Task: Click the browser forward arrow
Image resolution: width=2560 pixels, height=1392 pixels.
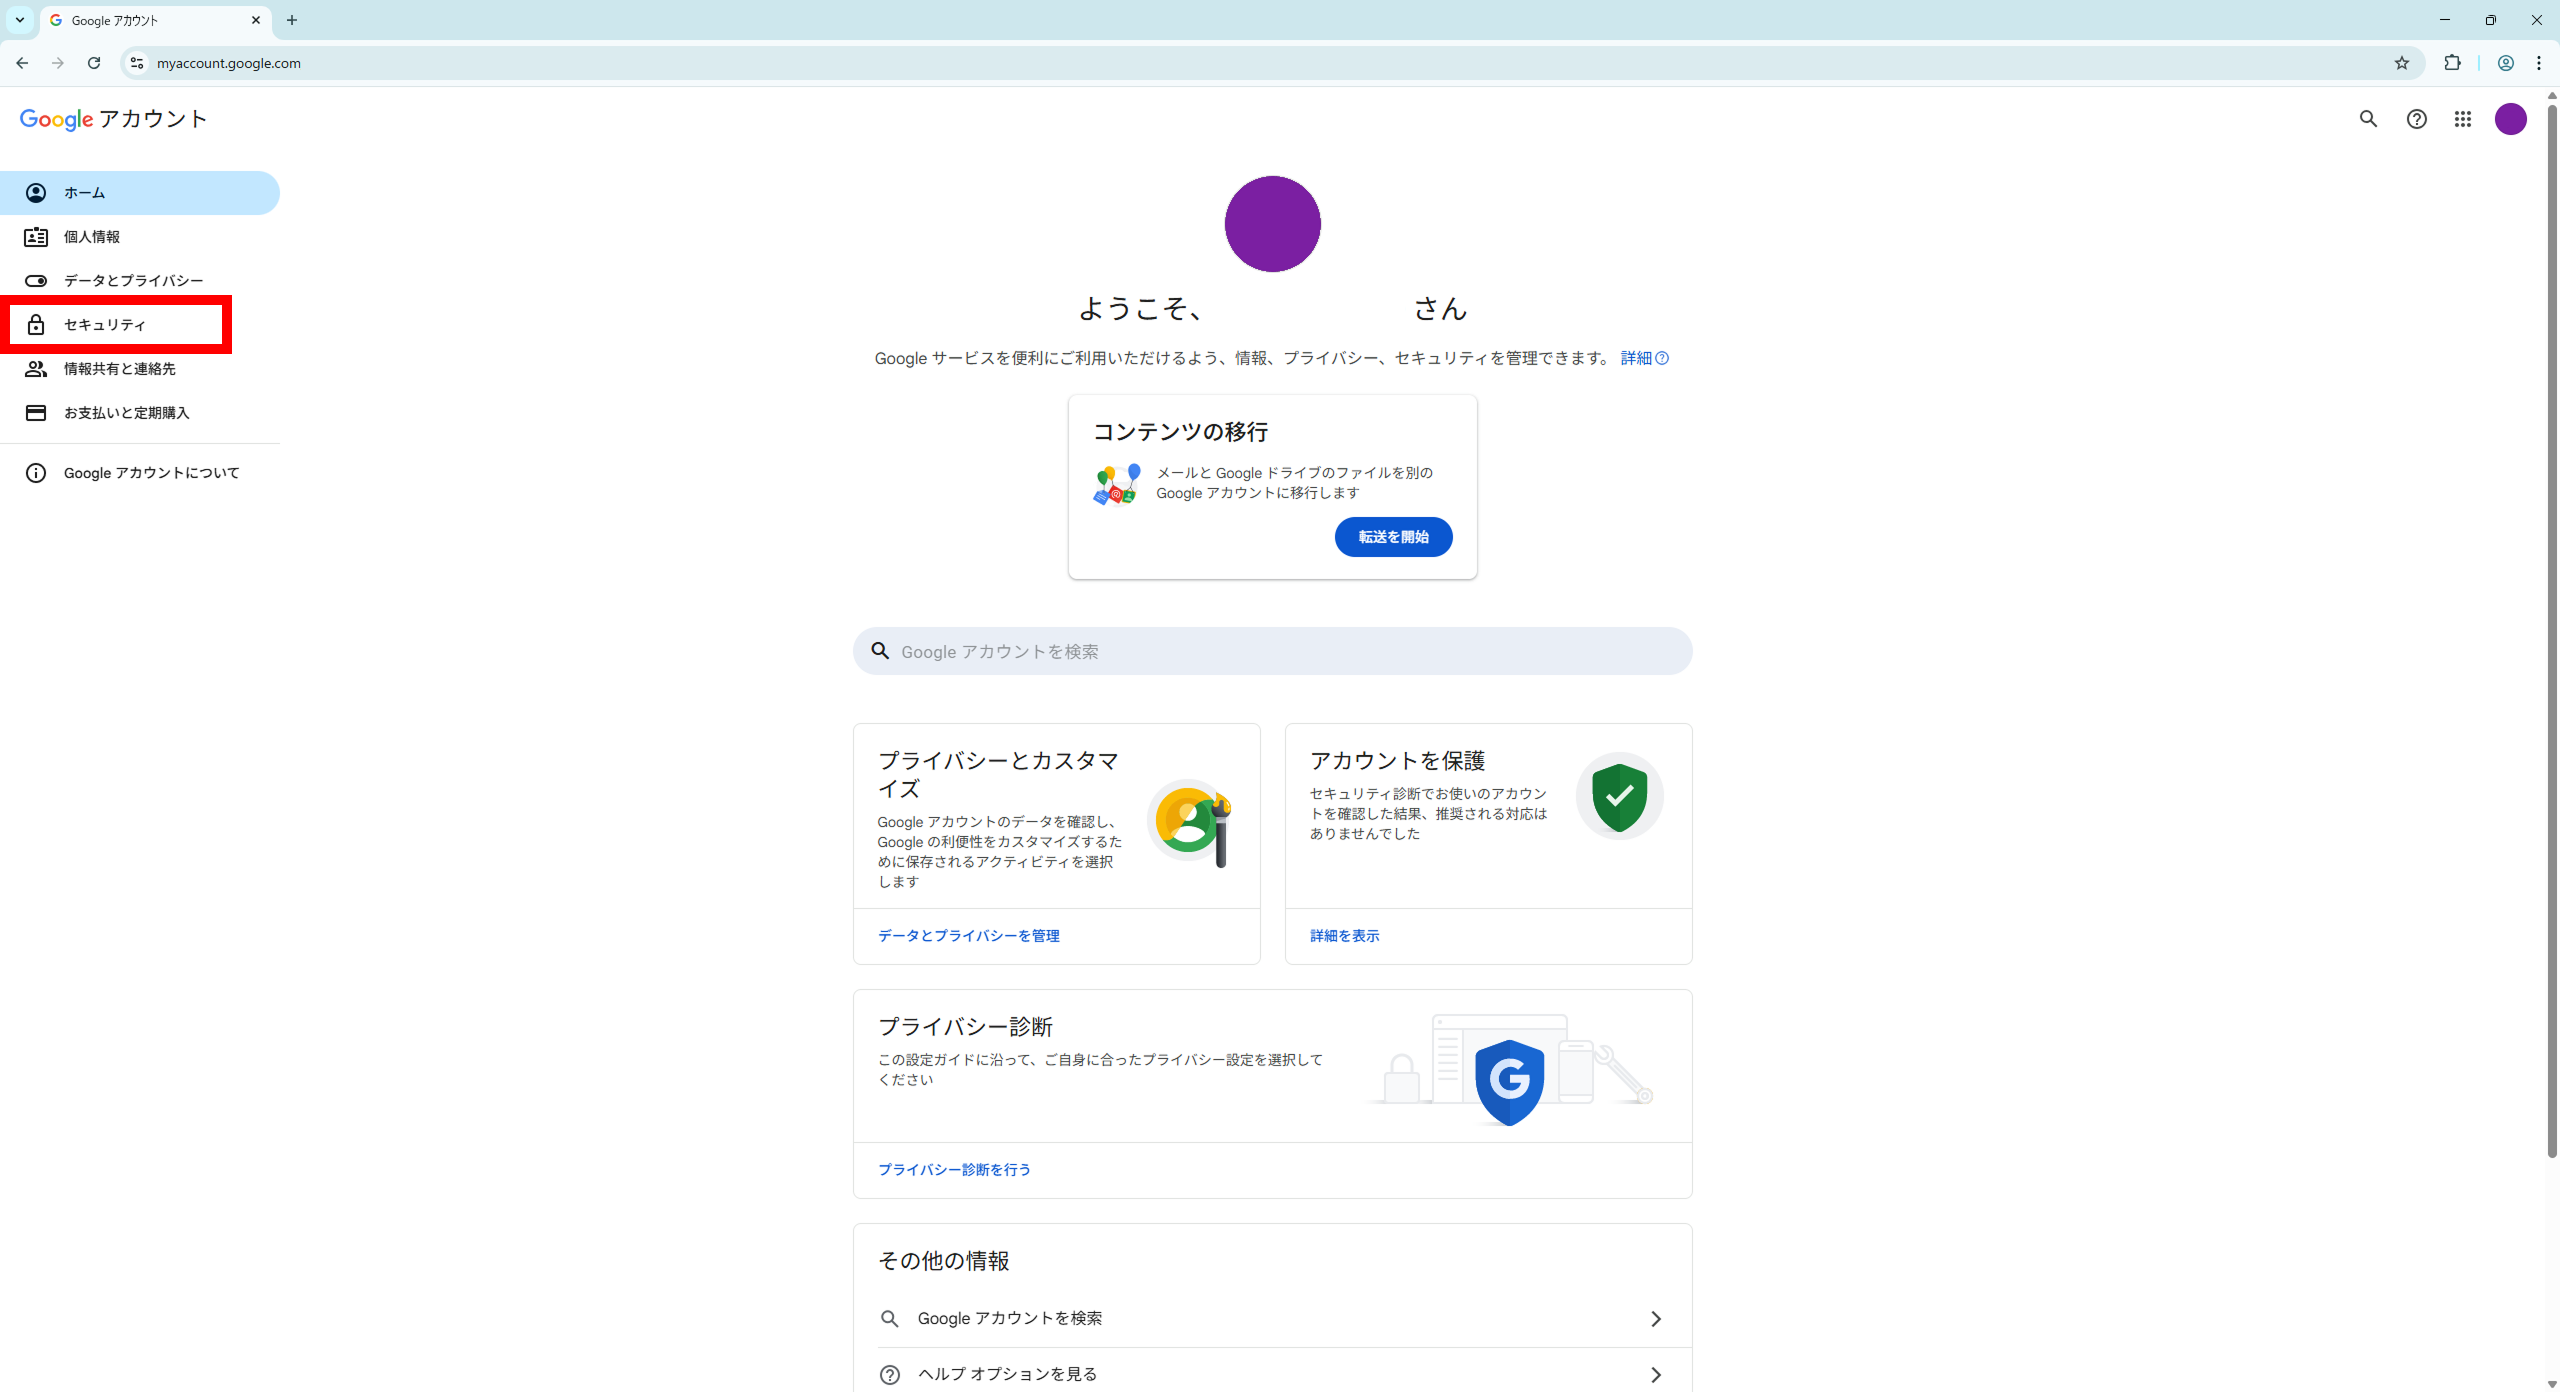Action: pyautogui.click(x=58, y=63)
